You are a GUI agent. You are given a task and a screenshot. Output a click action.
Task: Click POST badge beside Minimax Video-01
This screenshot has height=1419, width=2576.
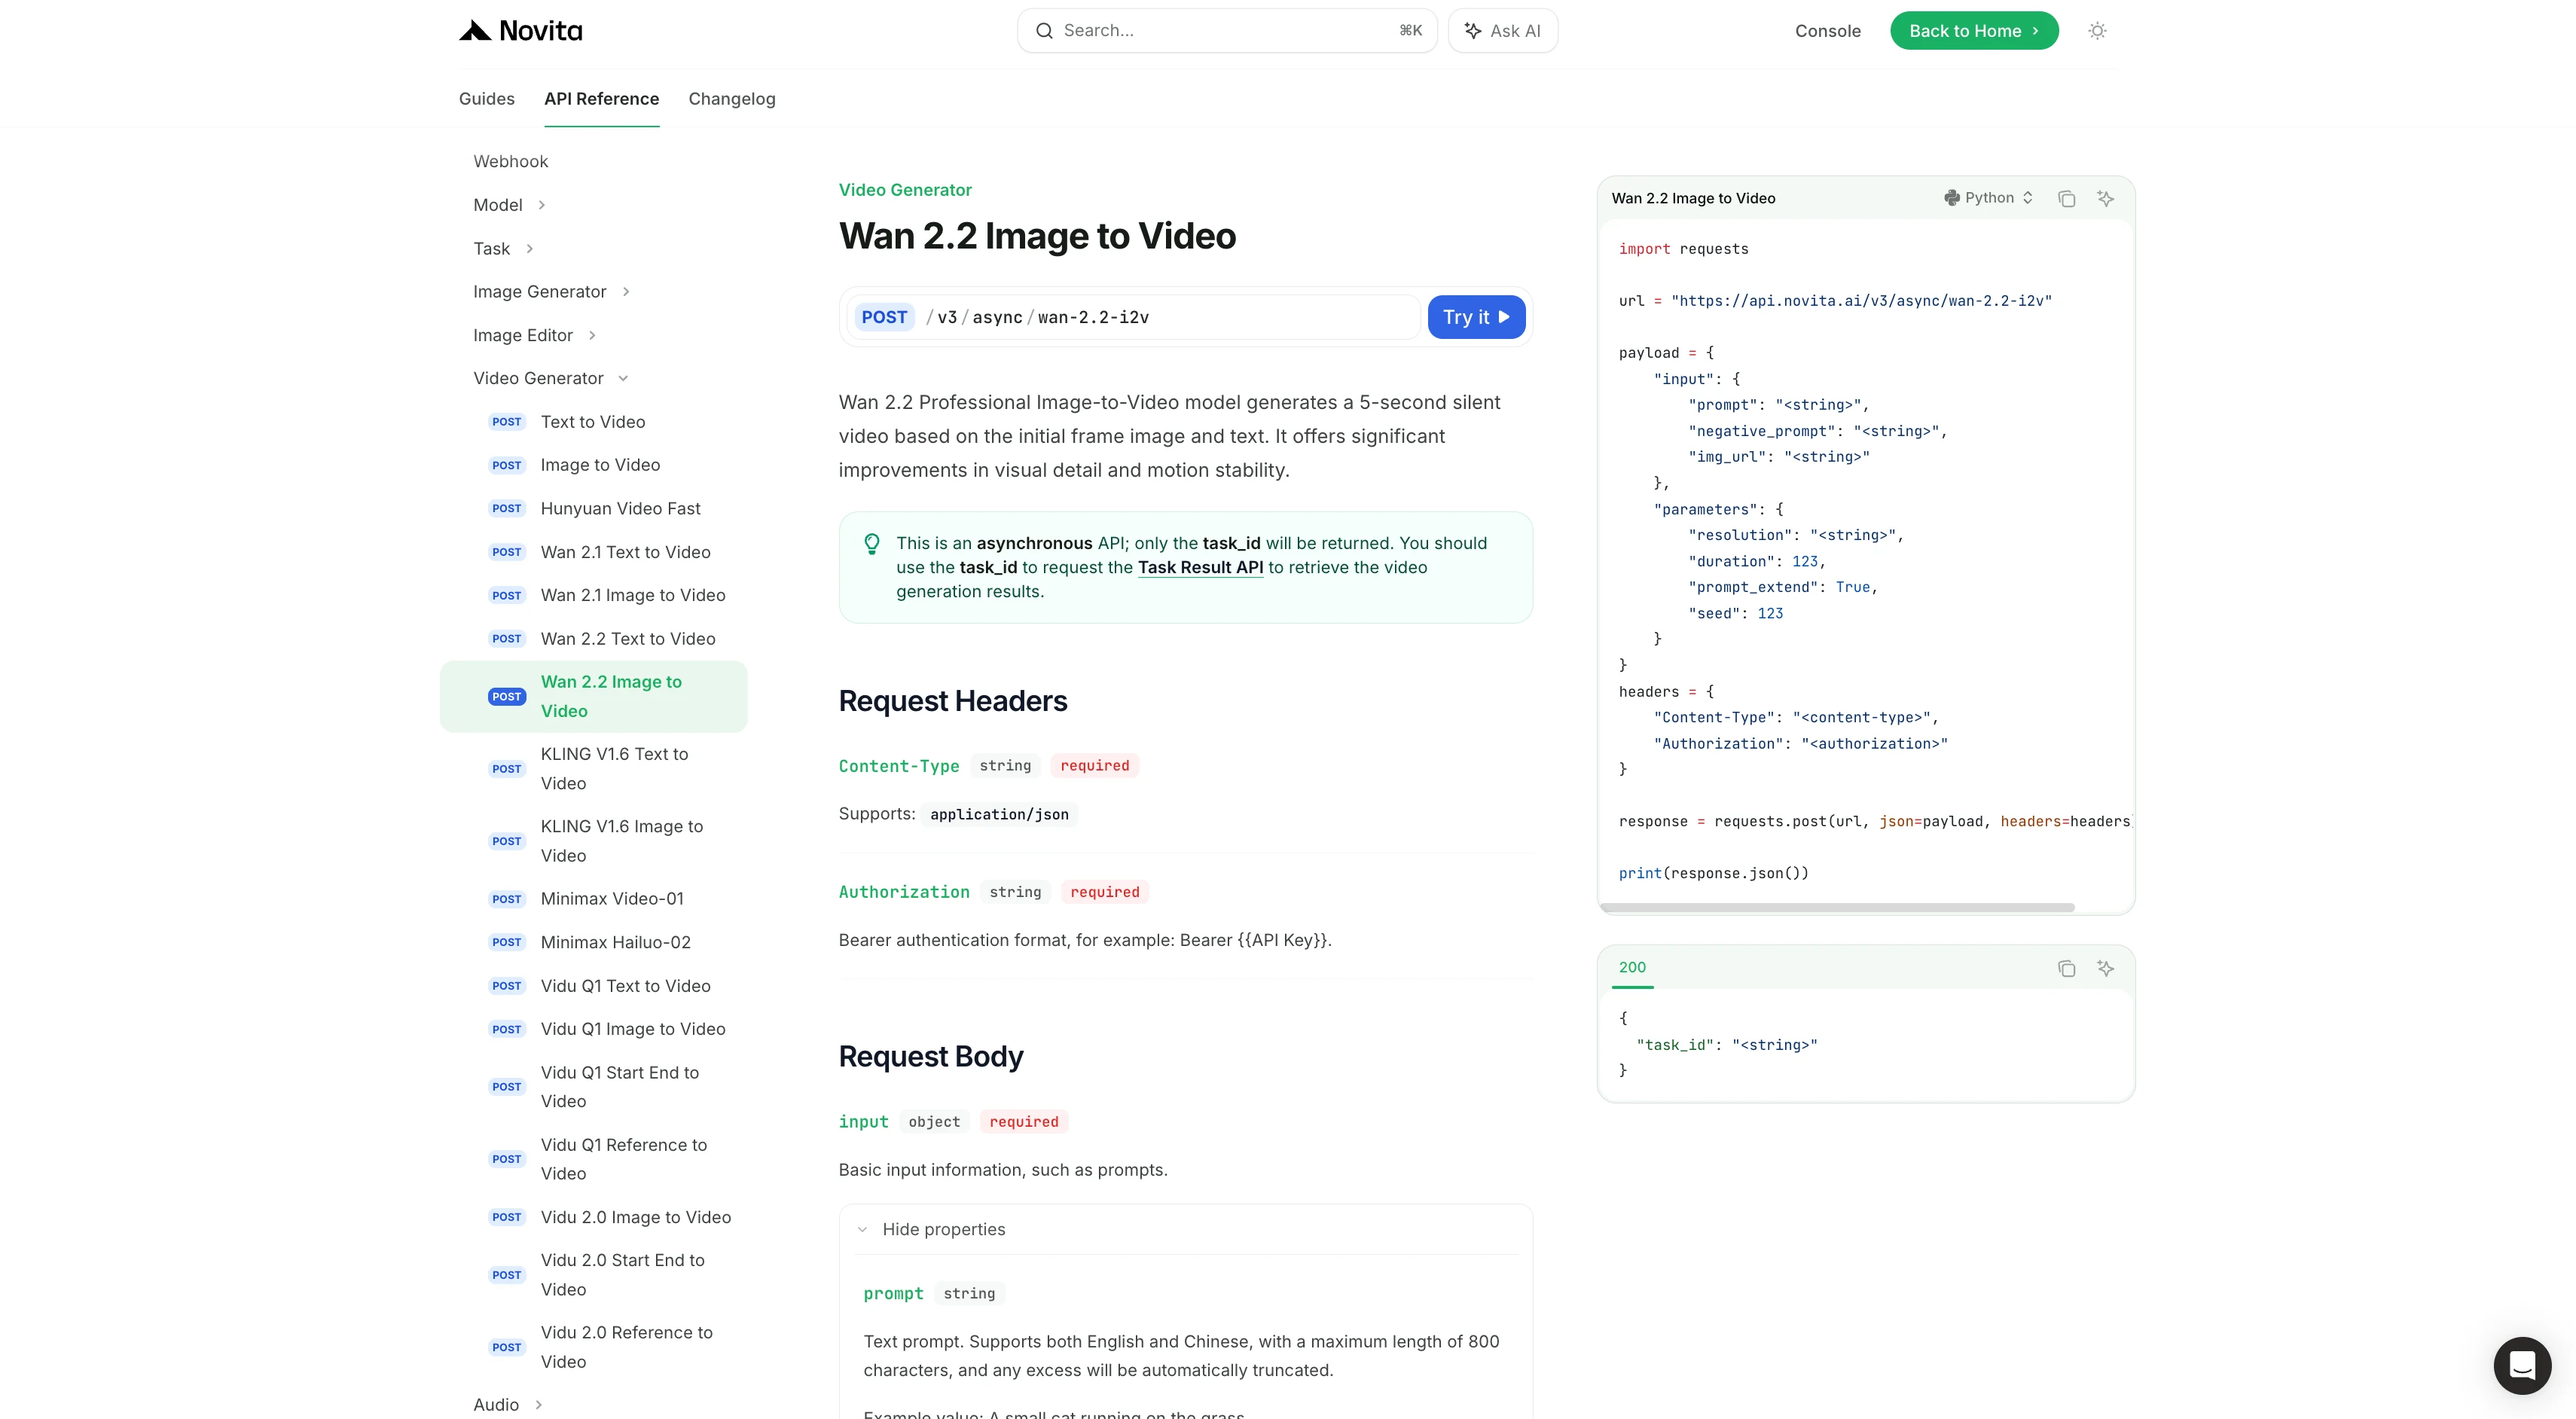pyautogui.click(x=507, y=899)
